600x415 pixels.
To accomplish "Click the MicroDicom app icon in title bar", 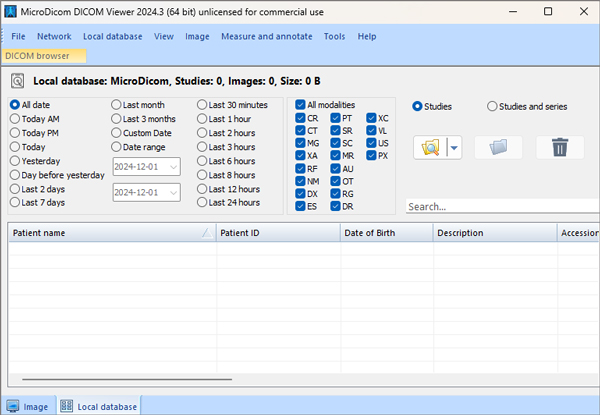I will pos(10,11).
